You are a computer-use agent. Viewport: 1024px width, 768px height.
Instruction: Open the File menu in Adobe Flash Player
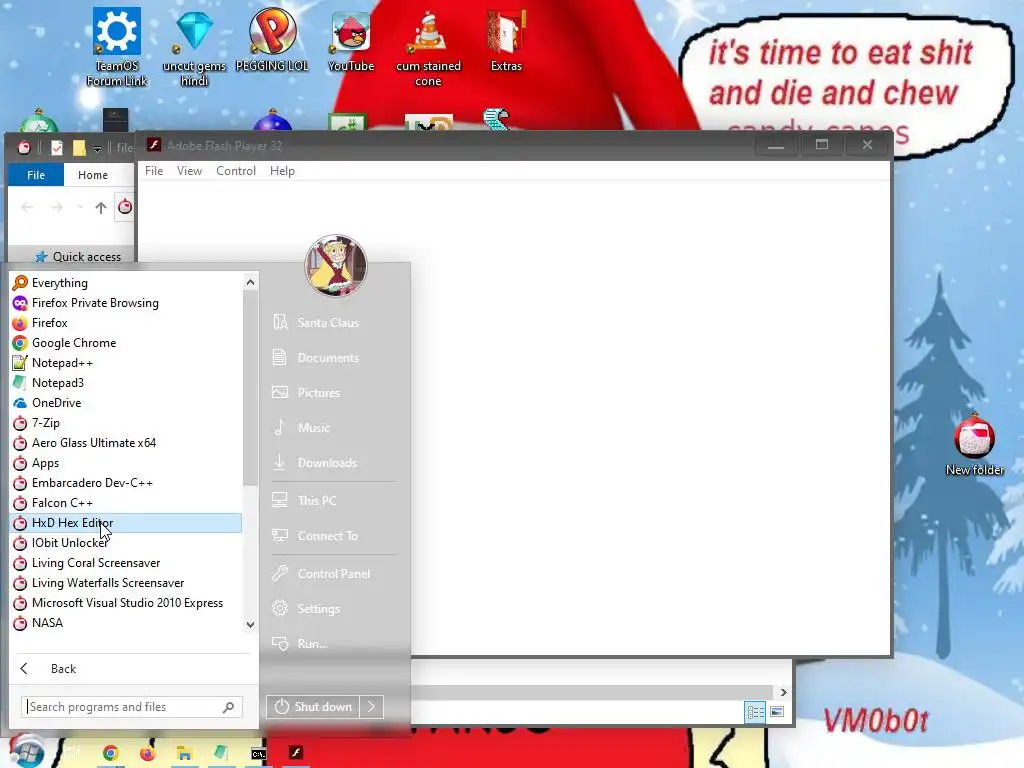[x=154, y=170]
